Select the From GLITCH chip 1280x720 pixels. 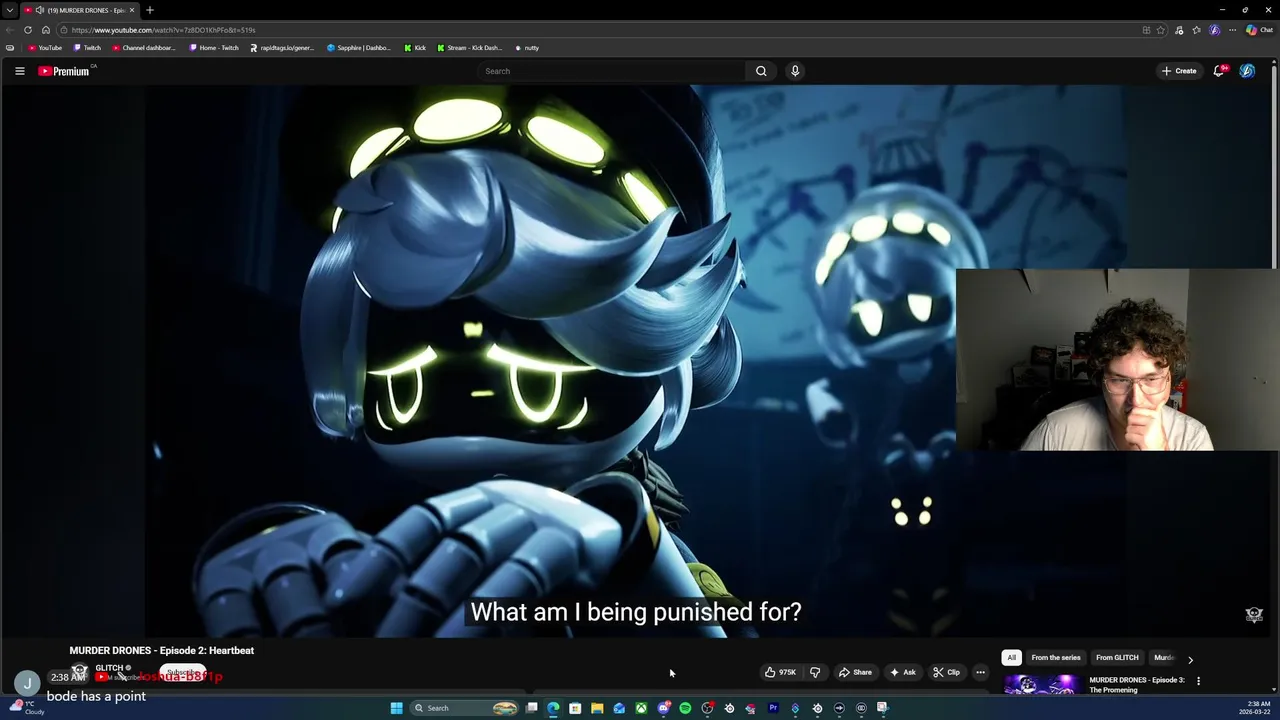[x=1117, y=658]
